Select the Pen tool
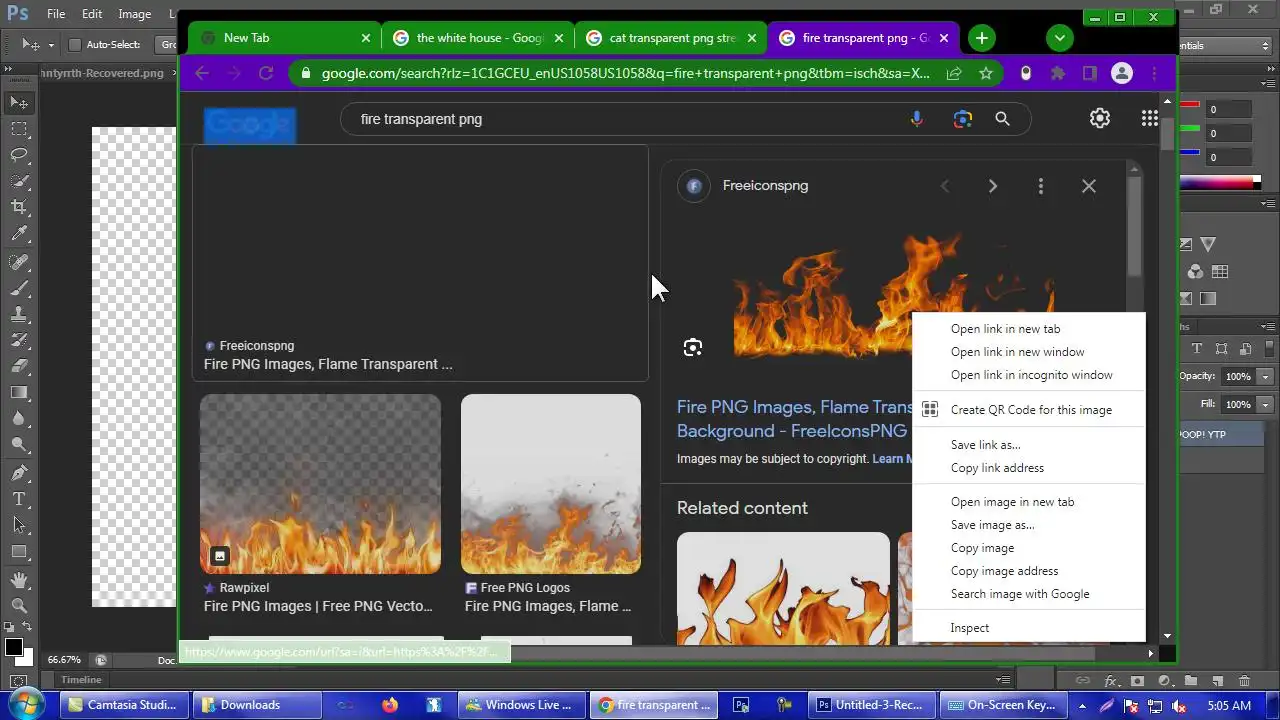 (x=19, y=472)
